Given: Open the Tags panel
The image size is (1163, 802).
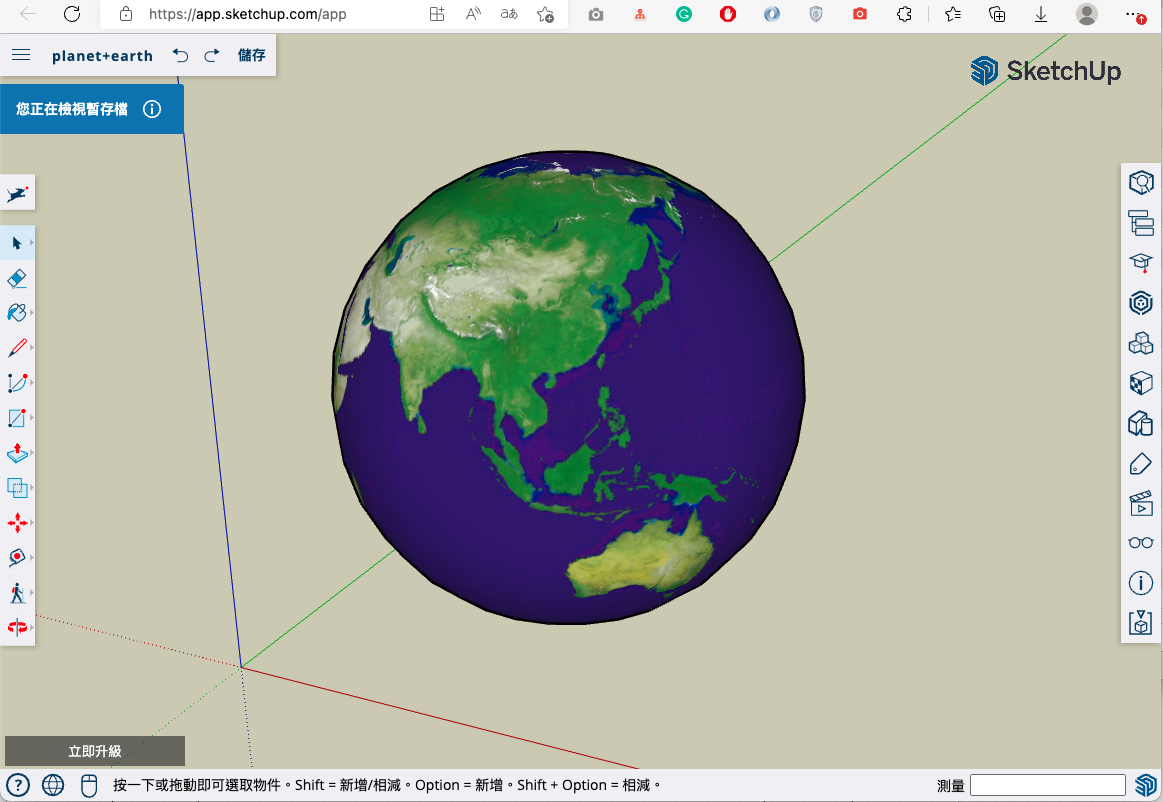Looking at the screenshot, I should pyautogui.click(x=1141, y=464).
